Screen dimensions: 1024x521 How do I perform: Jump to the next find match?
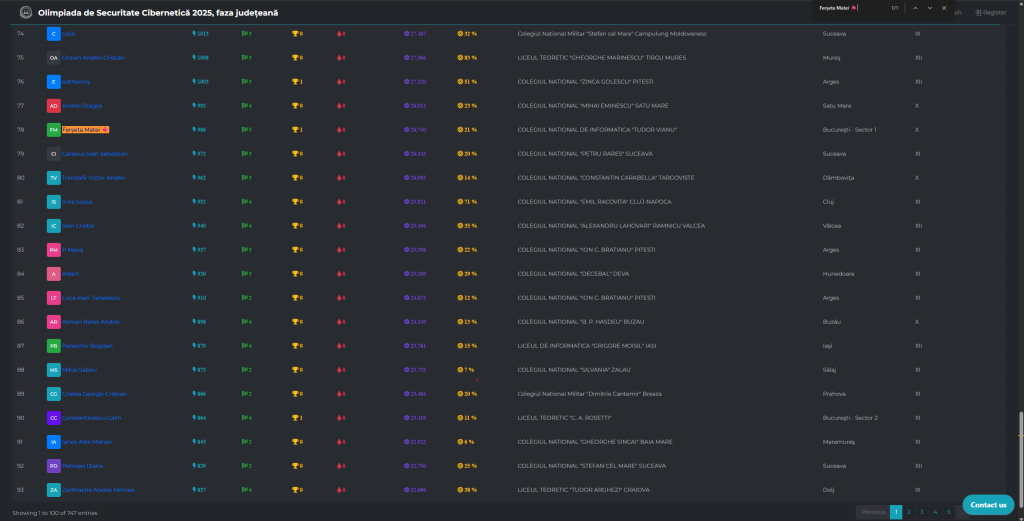(930, 8)
